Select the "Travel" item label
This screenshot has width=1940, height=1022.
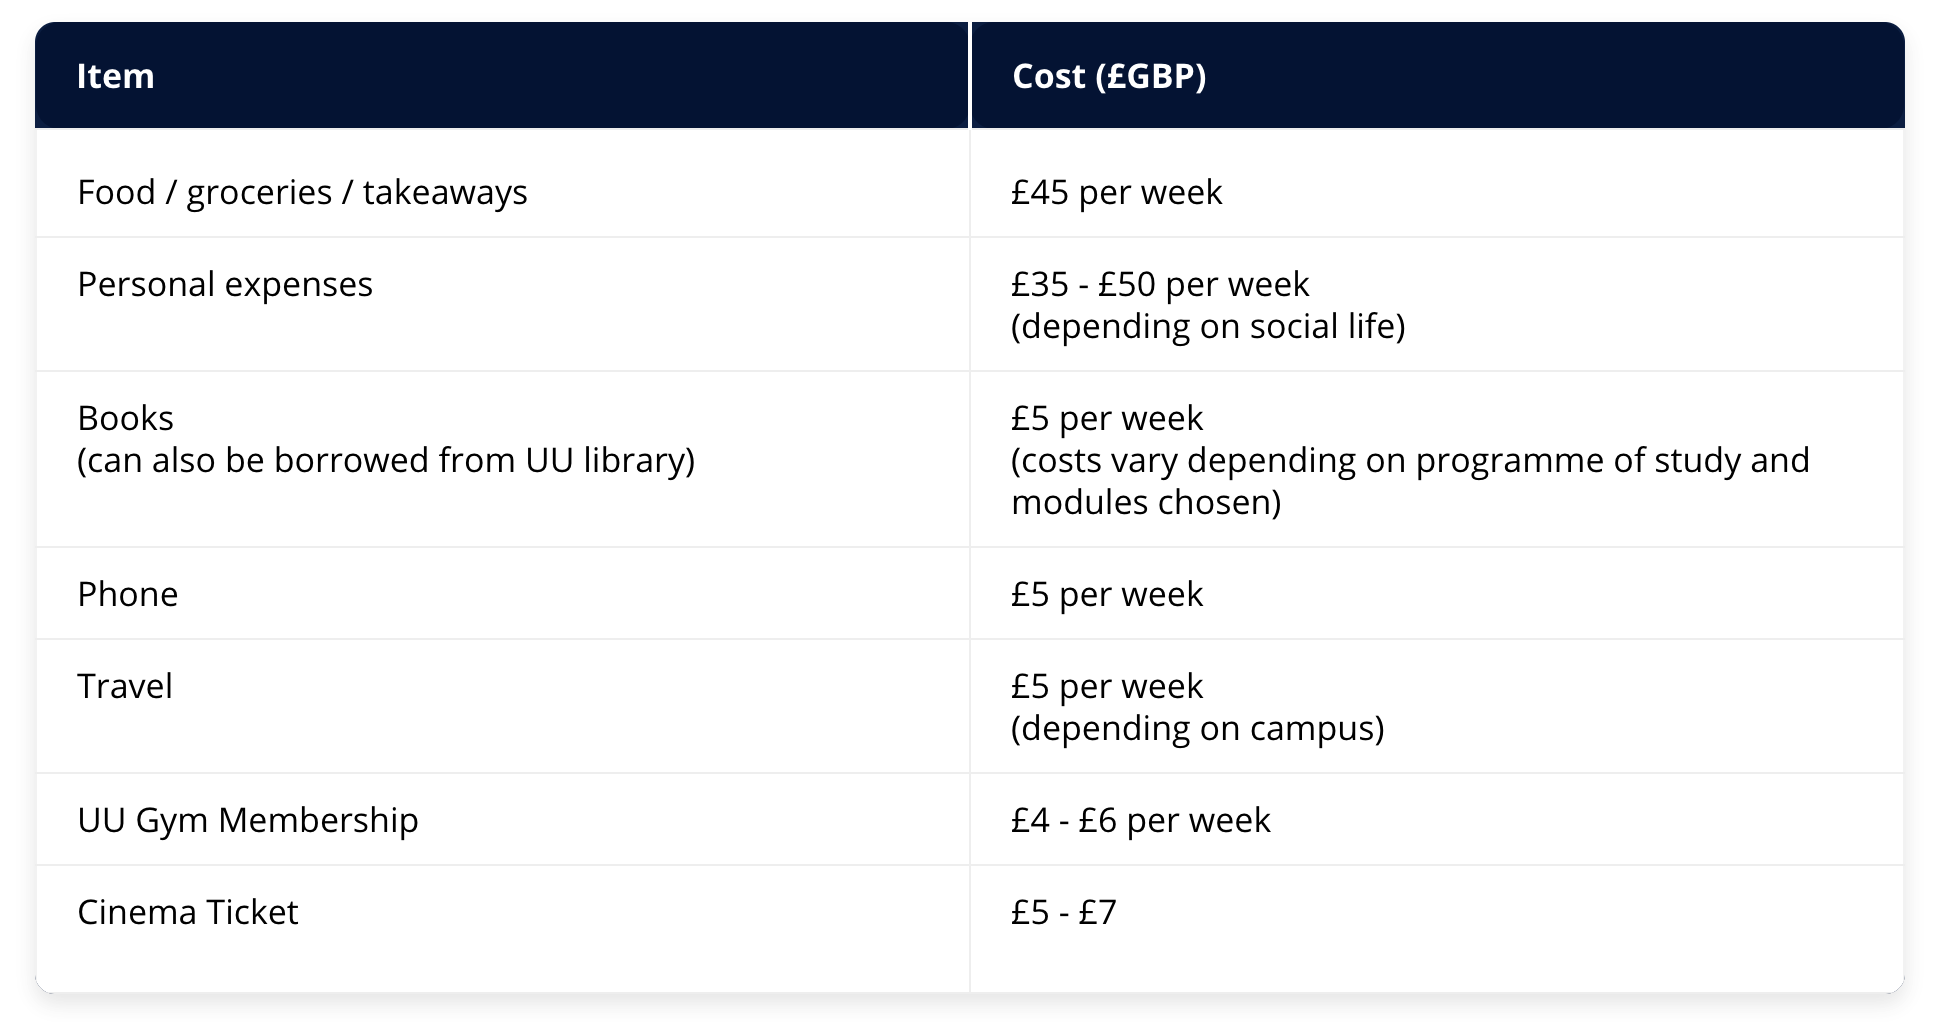(125, 686)
